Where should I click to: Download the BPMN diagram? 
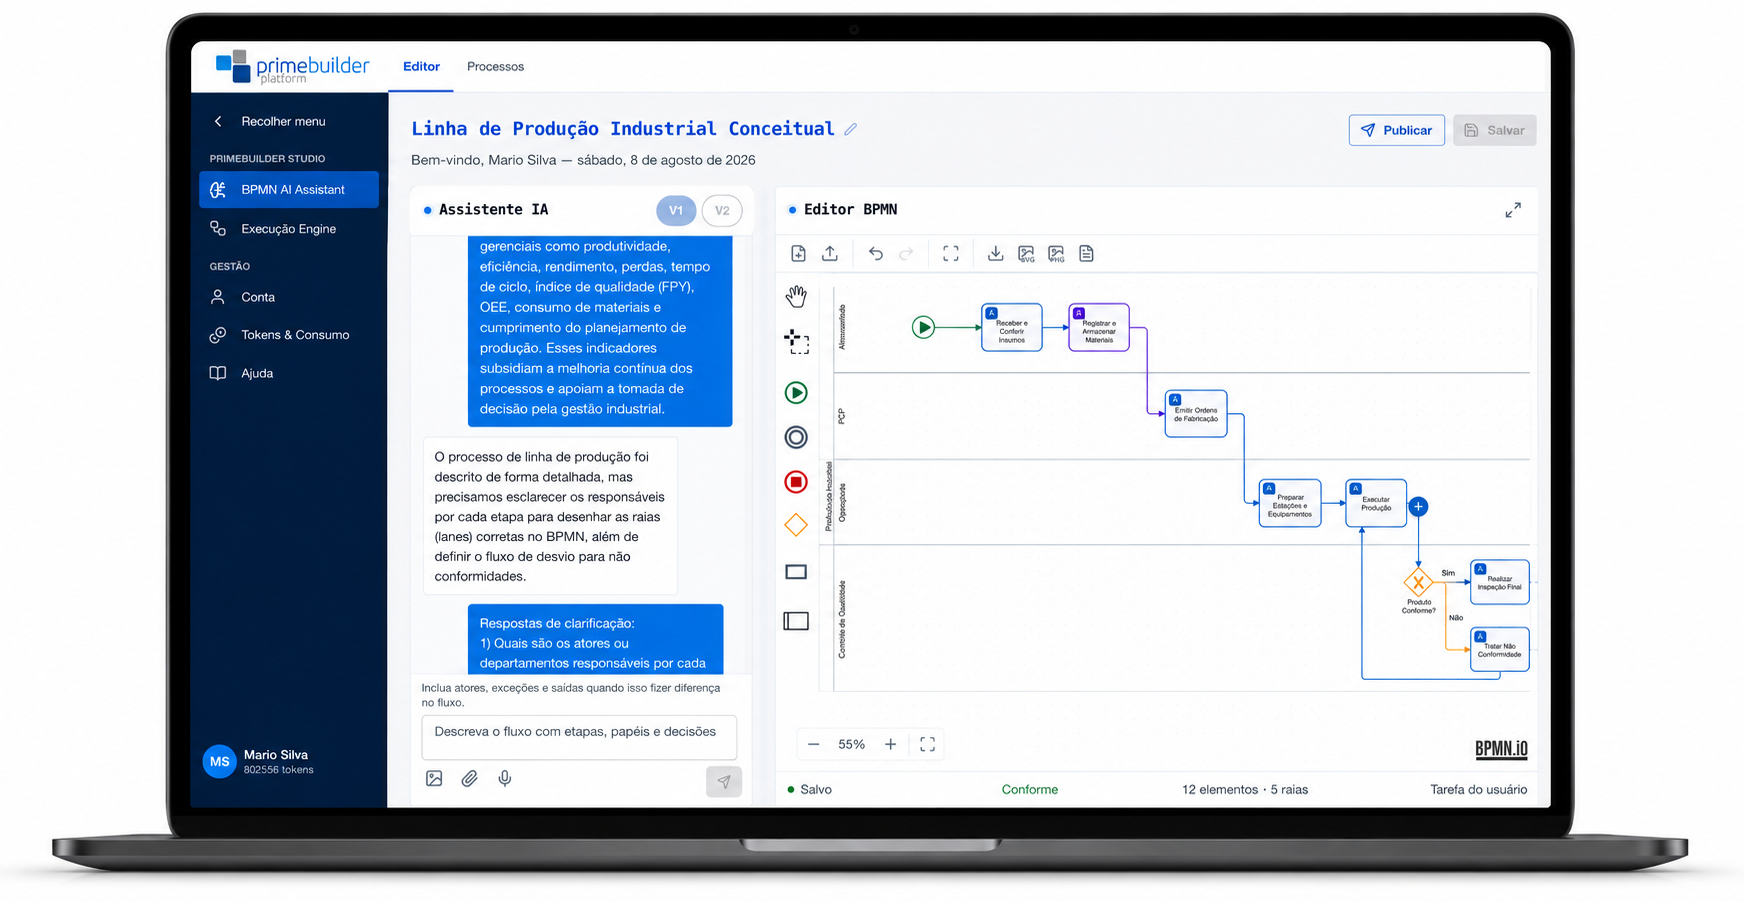point(996,254)
